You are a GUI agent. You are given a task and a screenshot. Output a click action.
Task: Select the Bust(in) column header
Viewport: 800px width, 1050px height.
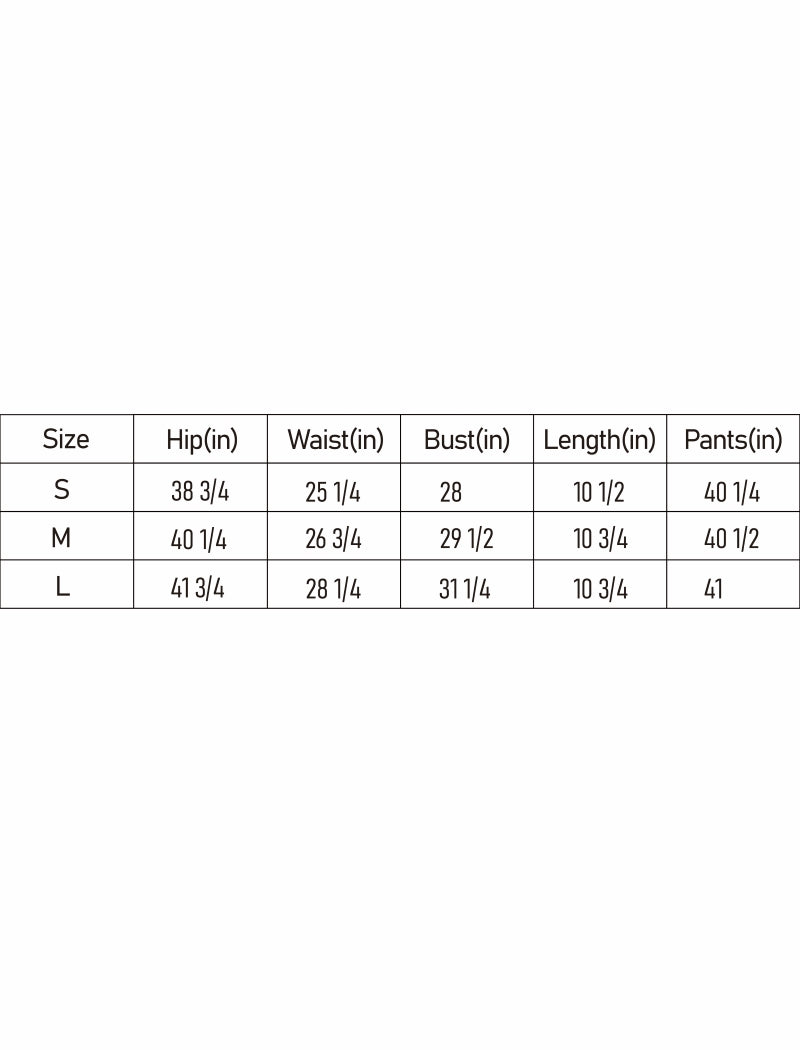467,440
